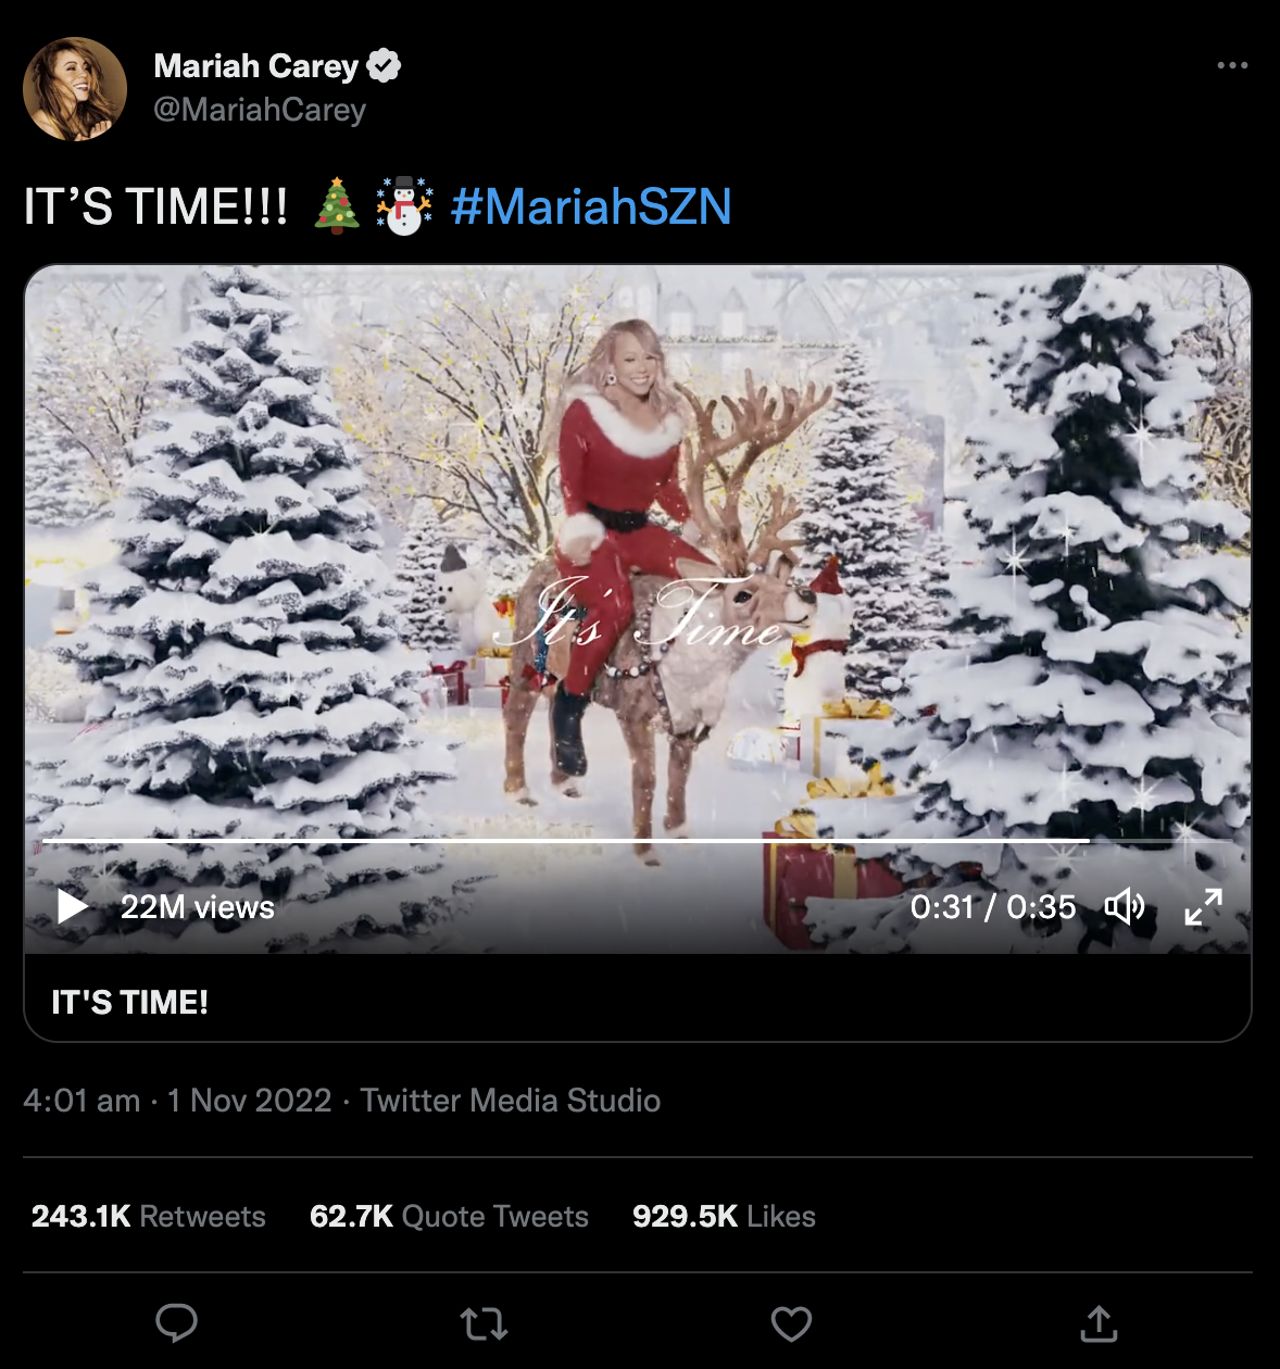1280x1369 pixels.
Task: Click the Twitter Media Studio source label
Action: [510, 1100]
